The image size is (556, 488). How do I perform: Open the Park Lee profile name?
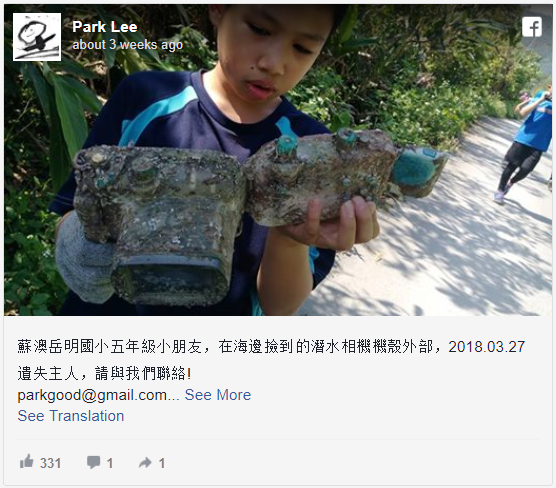[x=105, y=27]
